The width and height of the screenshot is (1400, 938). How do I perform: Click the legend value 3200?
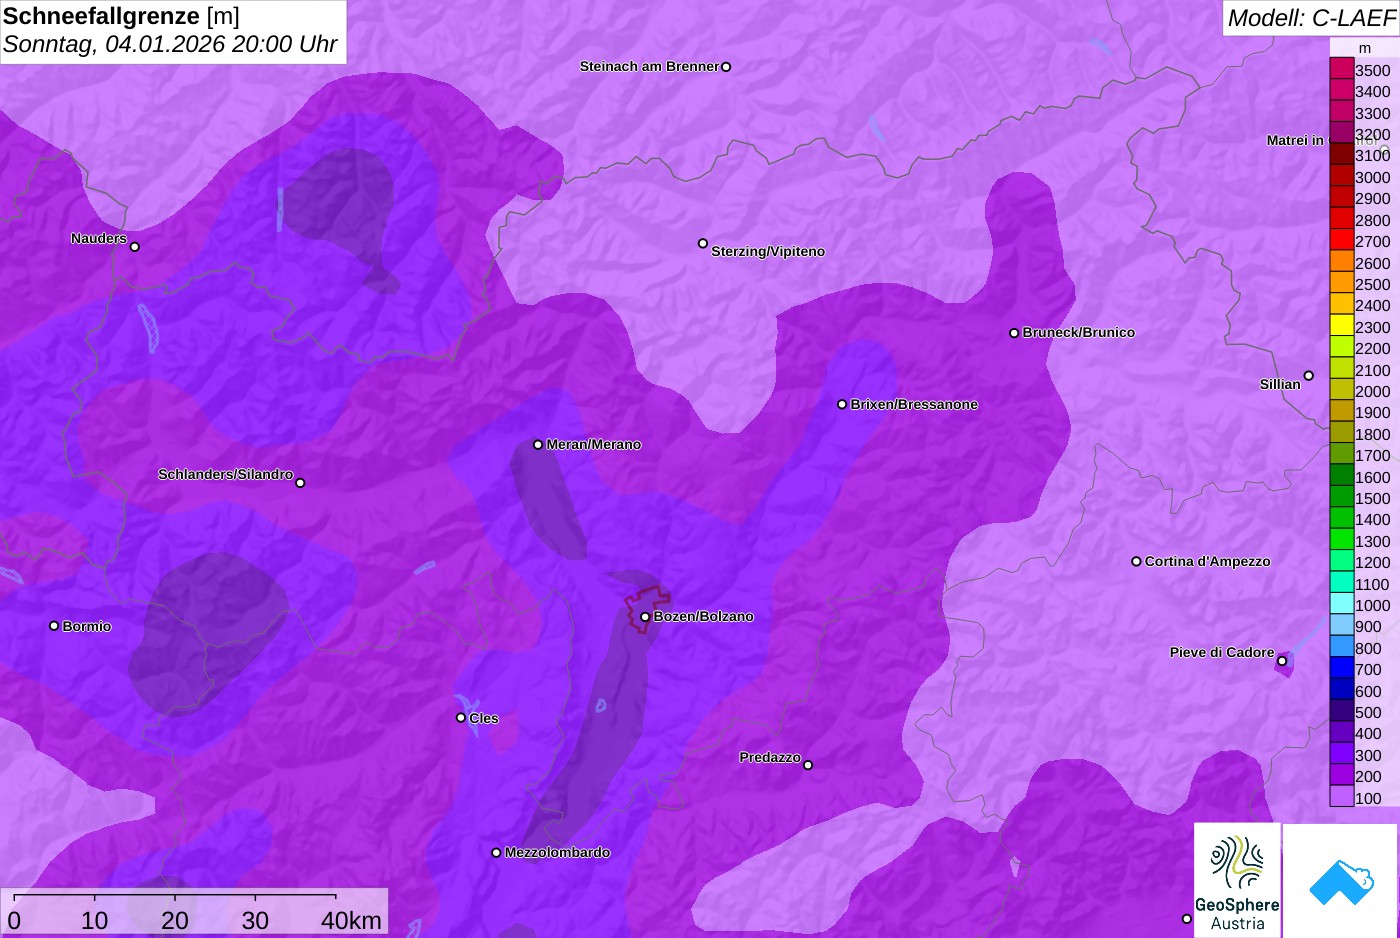tap(1372, 135)
